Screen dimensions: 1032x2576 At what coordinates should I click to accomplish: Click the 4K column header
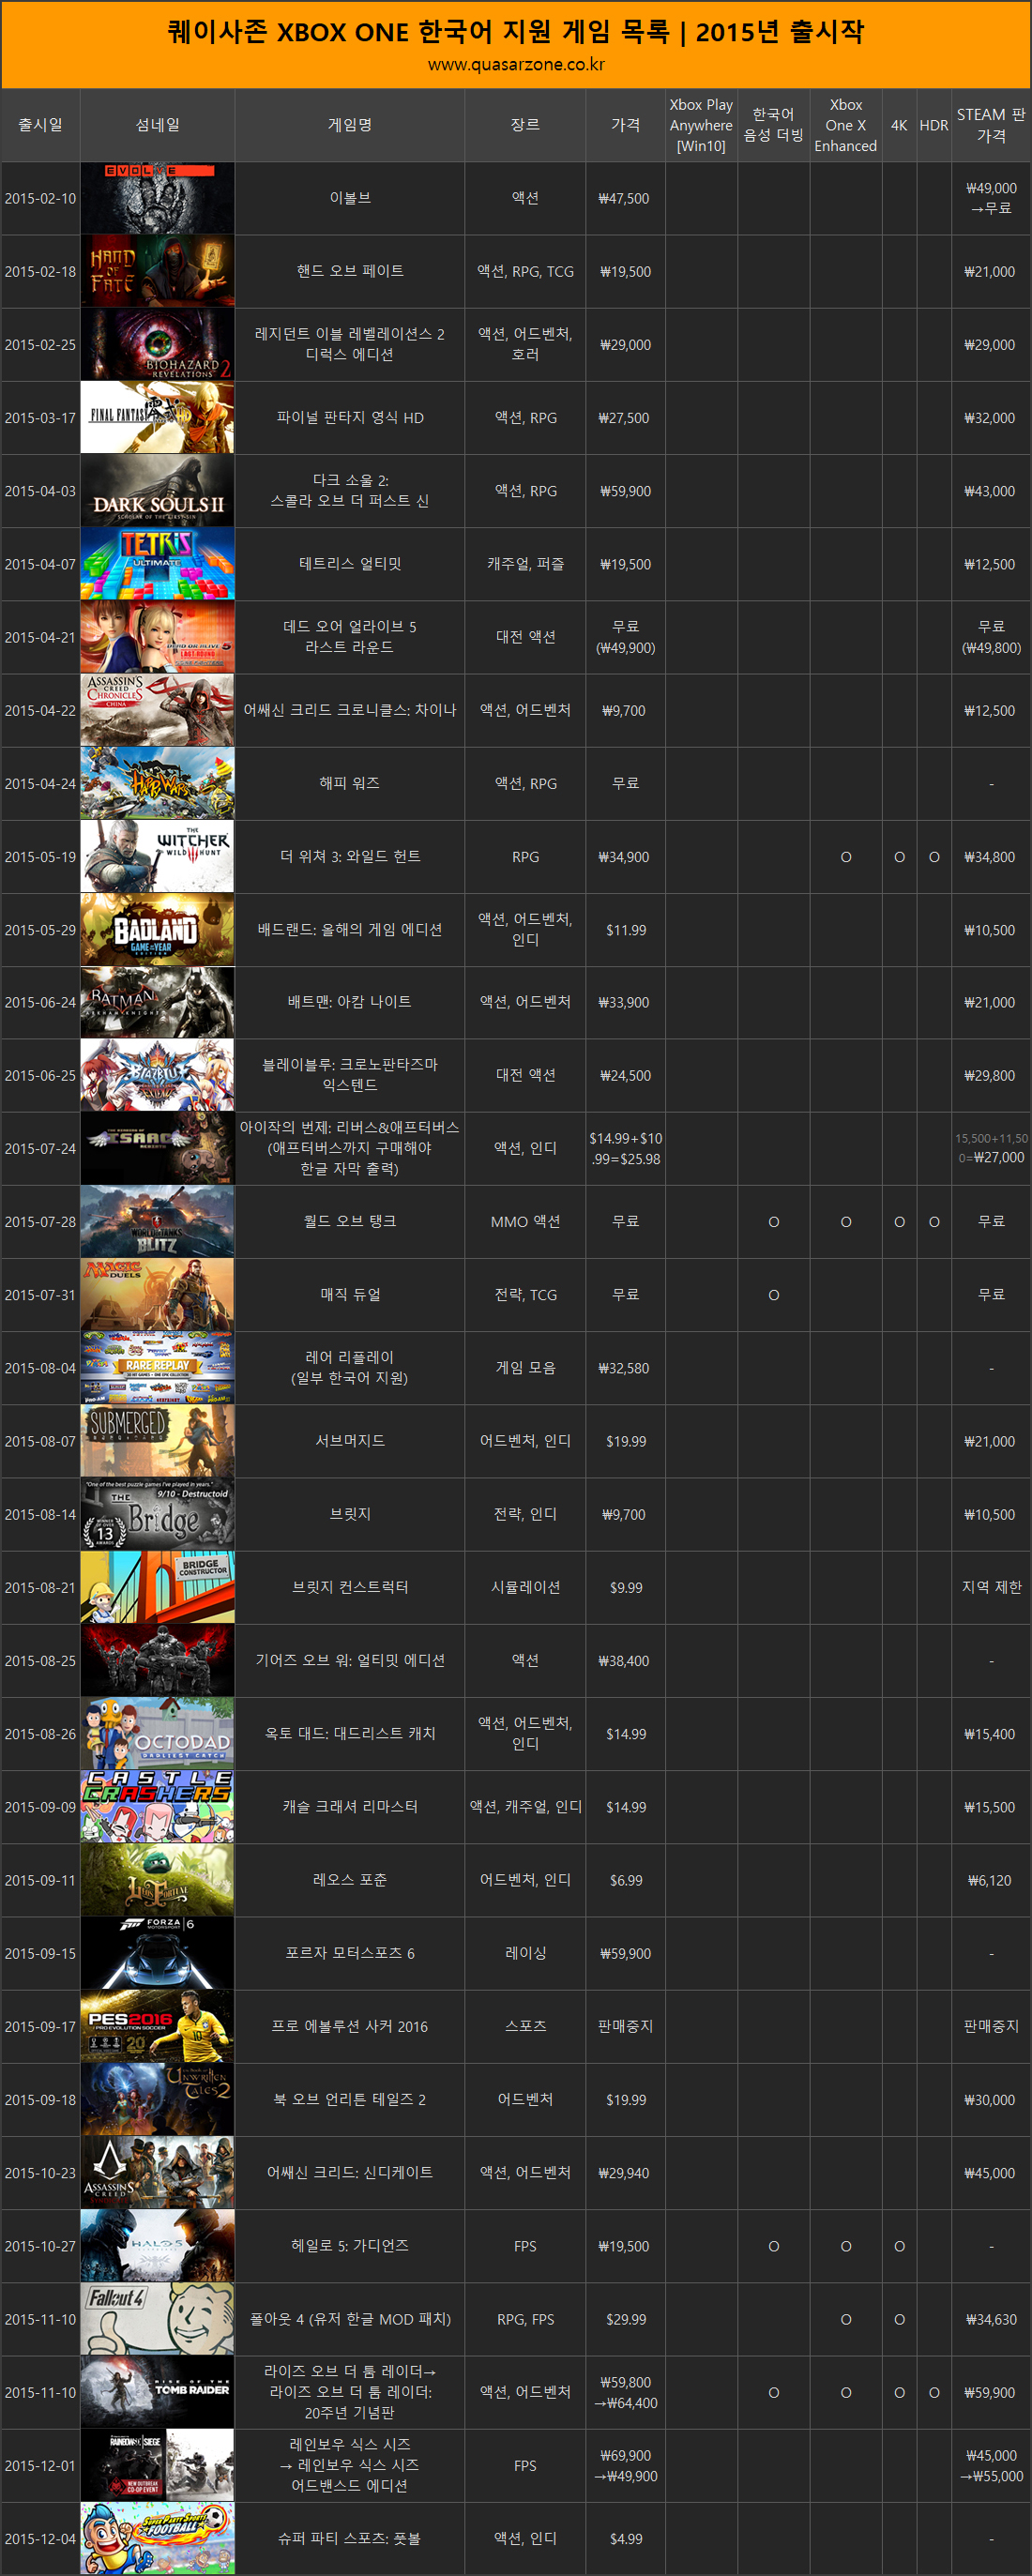pyautogui.click(x=899, y=125)
